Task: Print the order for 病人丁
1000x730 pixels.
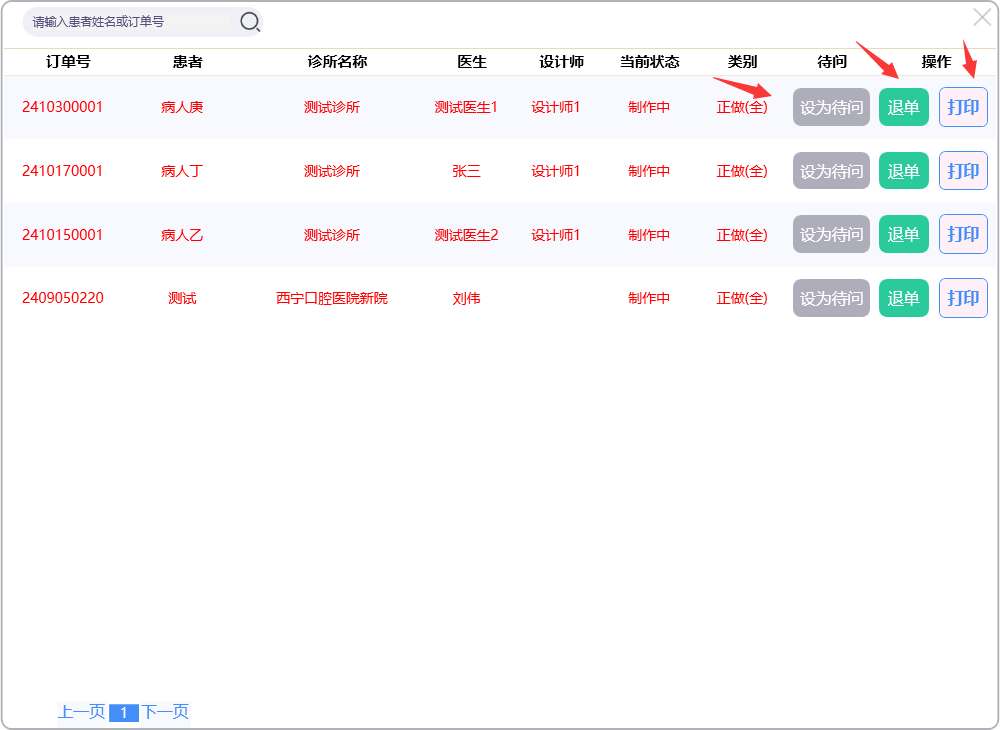Action: pos(963,171)
